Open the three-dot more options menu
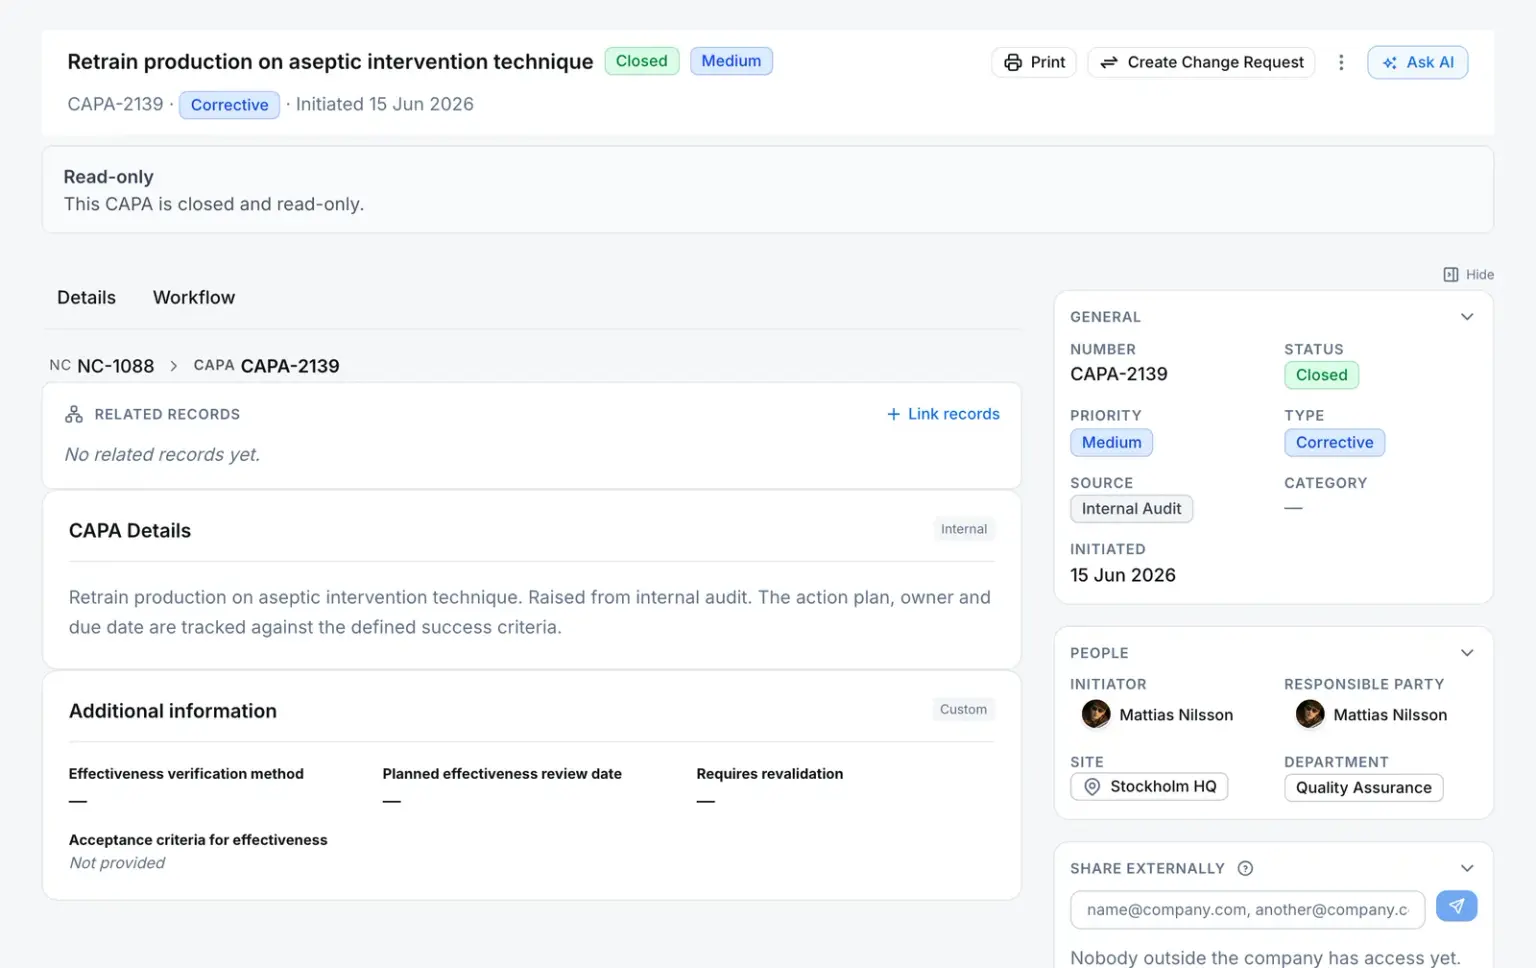 tap(1341, 62)
